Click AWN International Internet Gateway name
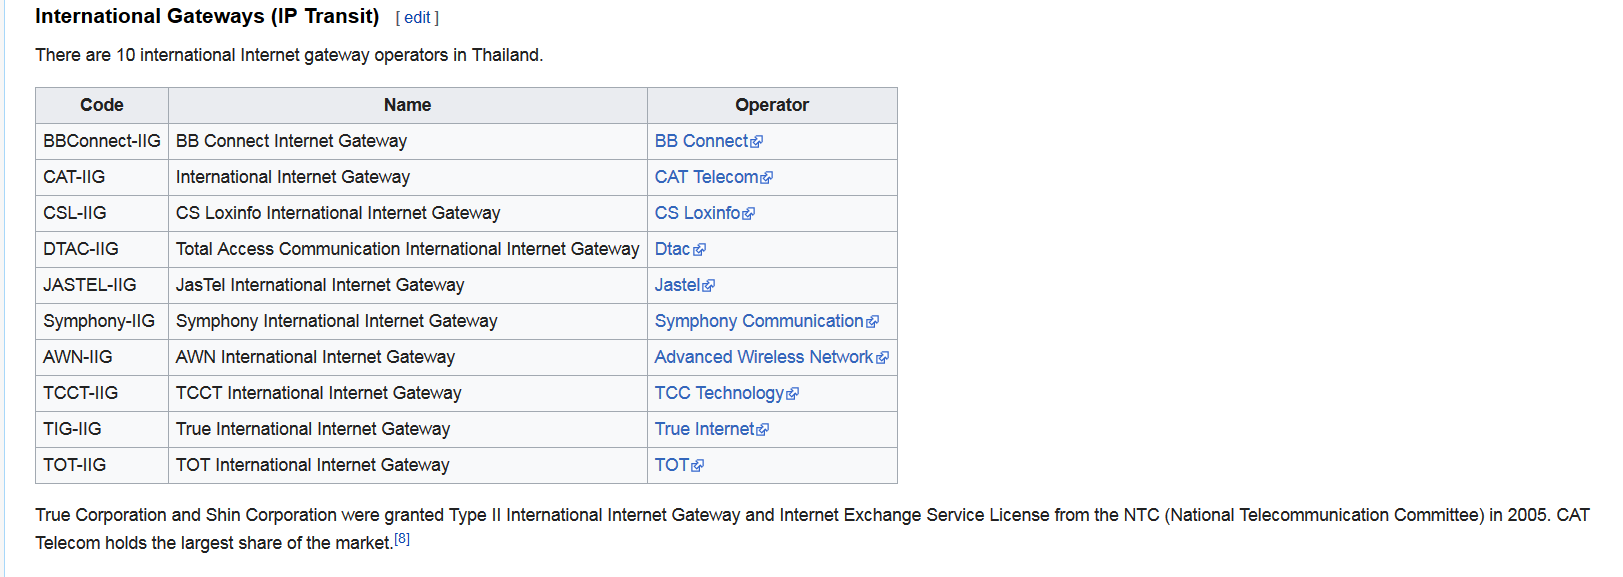The height and width of the screenshot is (577, 1623). (408, 357)
